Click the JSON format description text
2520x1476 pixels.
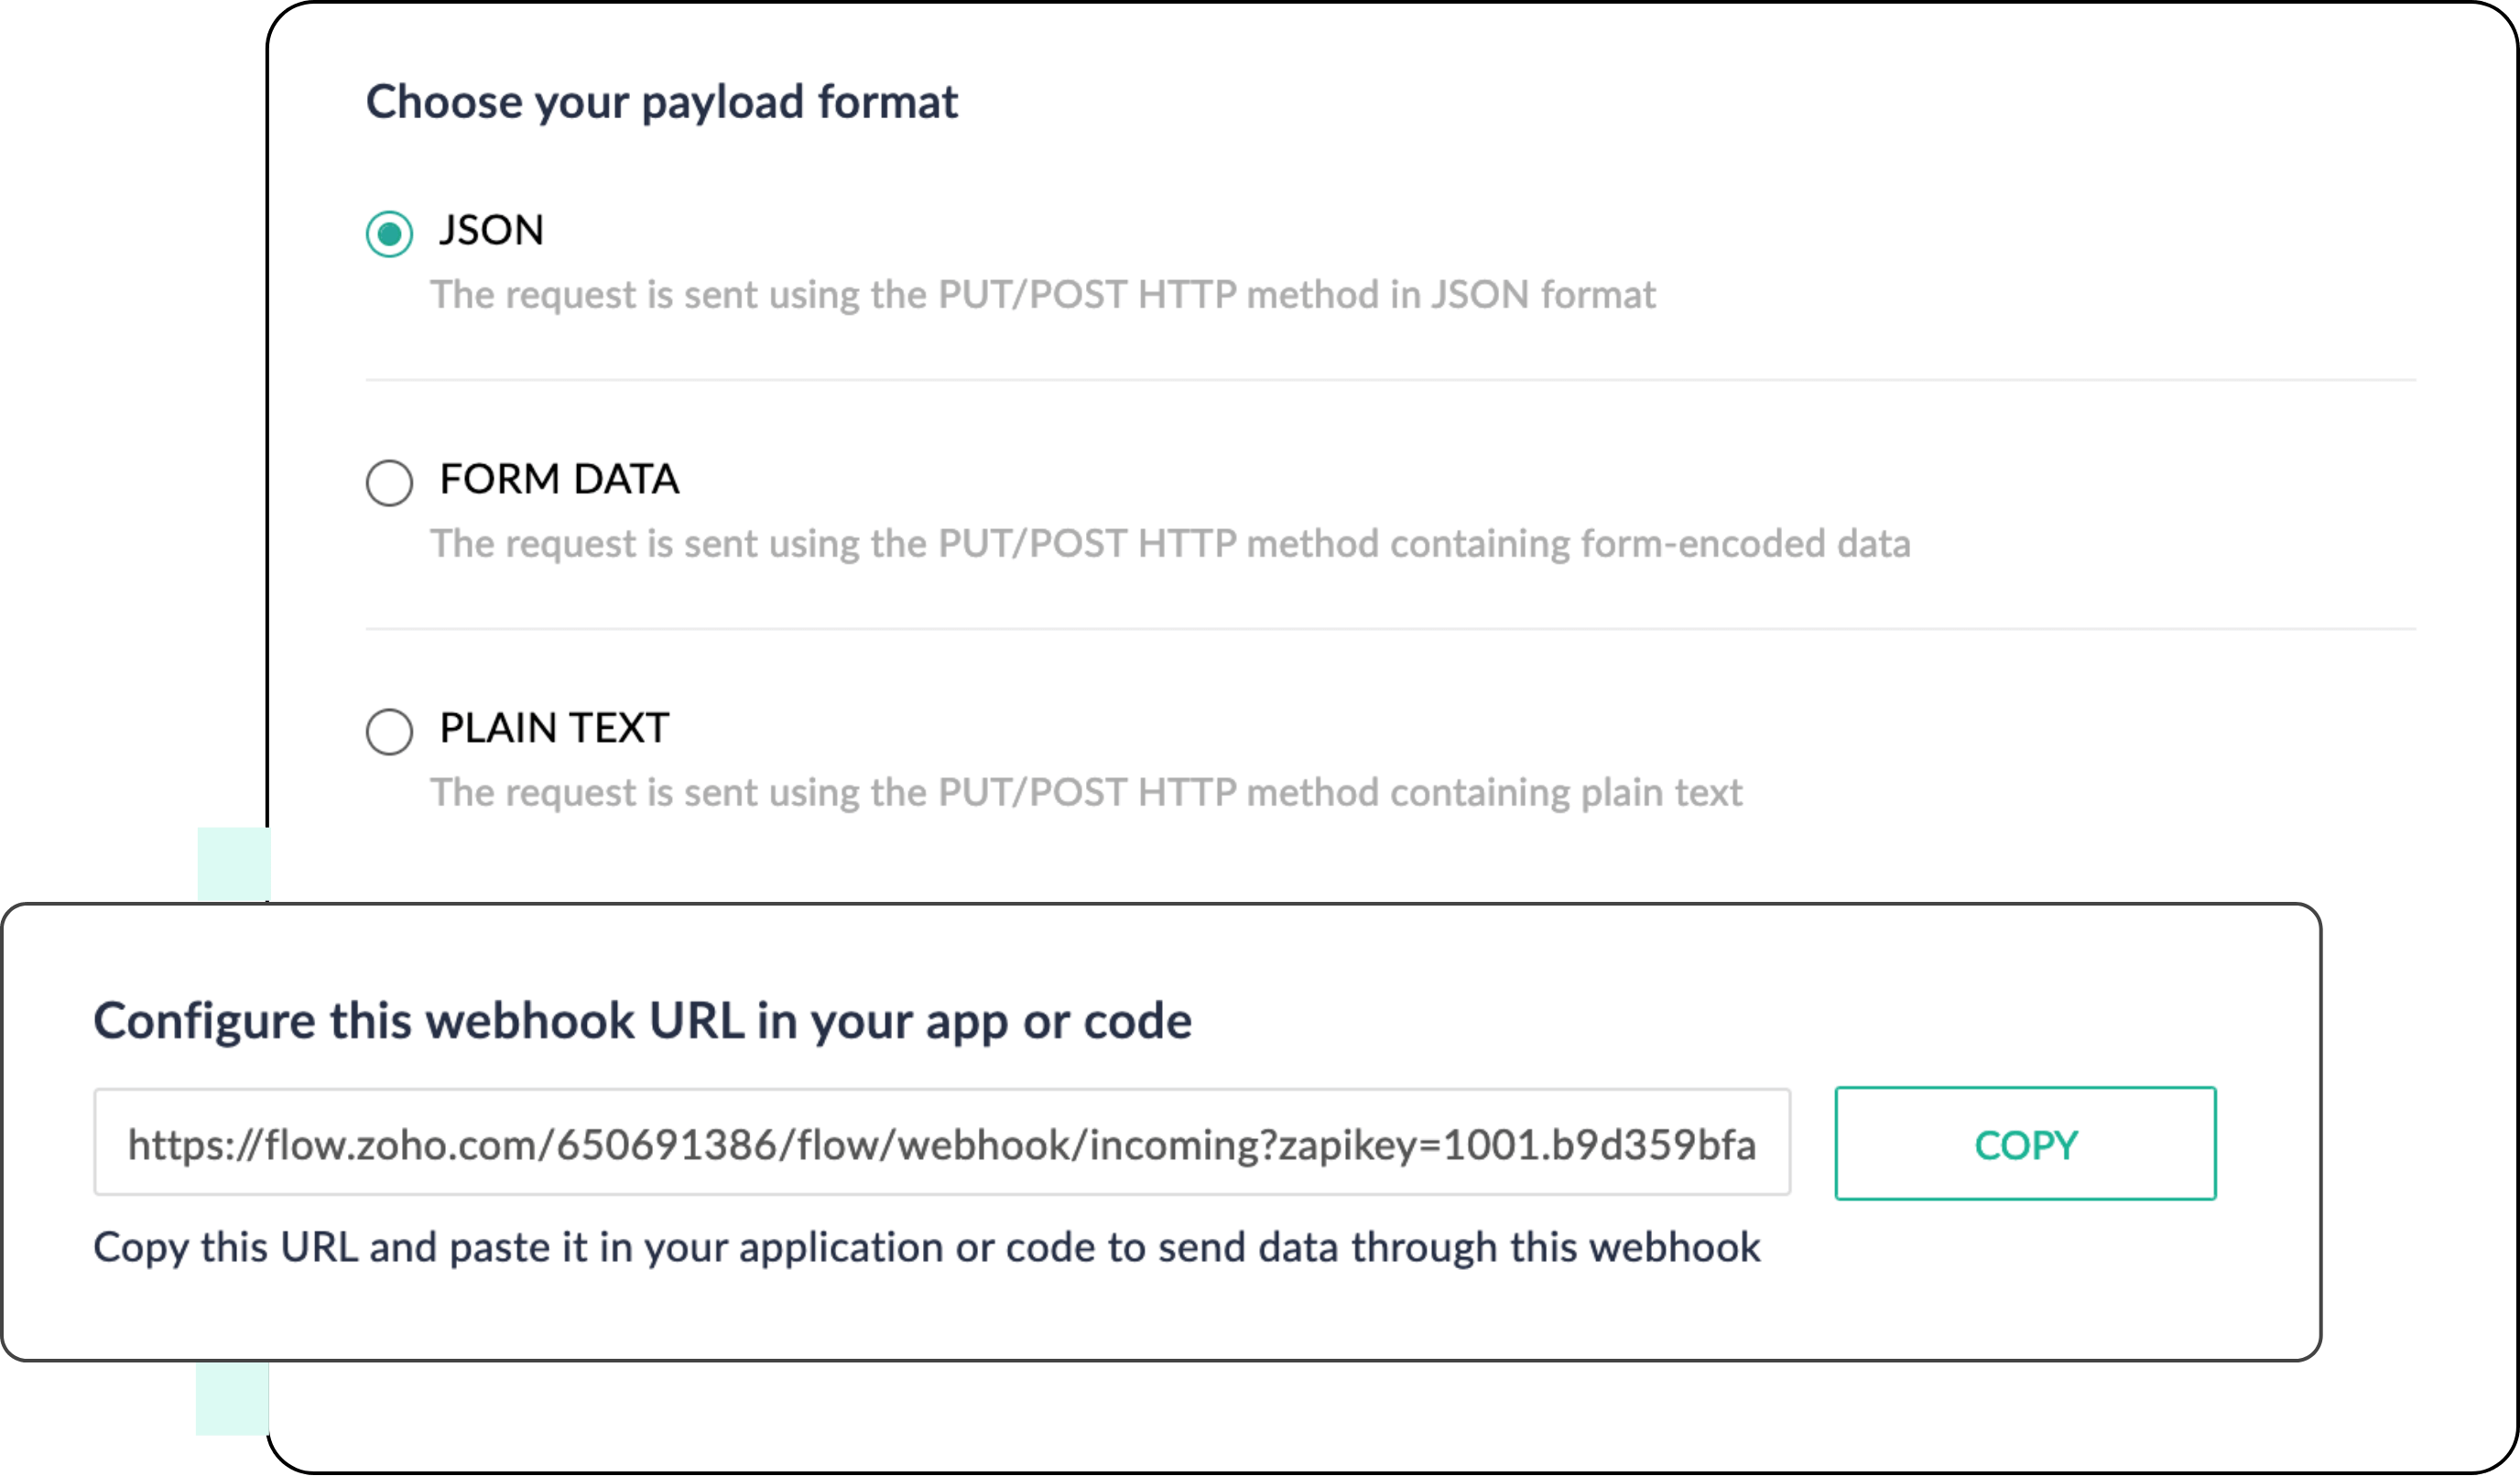tap(1042, 295)
